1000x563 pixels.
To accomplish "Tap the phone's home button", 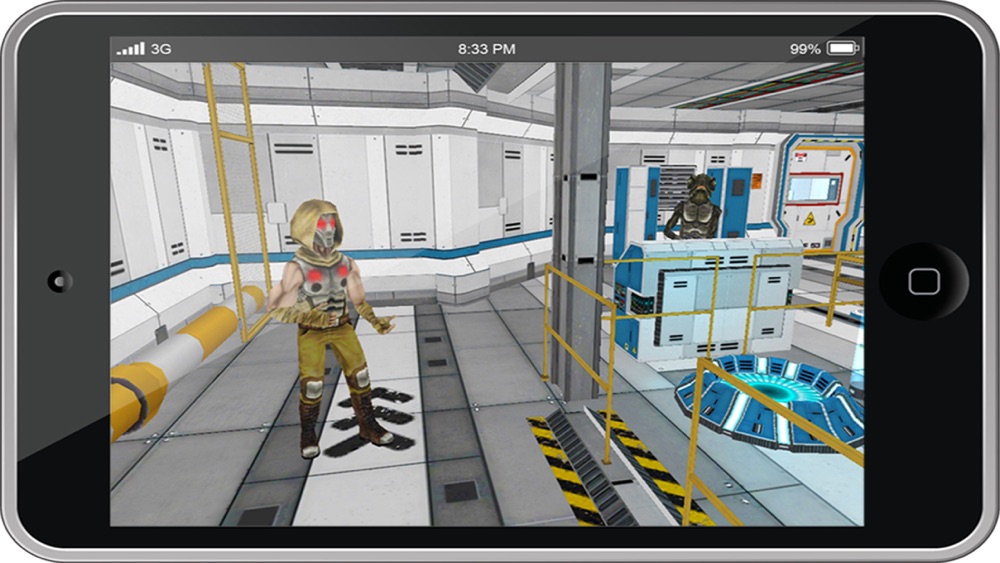I will coord(923,281).
